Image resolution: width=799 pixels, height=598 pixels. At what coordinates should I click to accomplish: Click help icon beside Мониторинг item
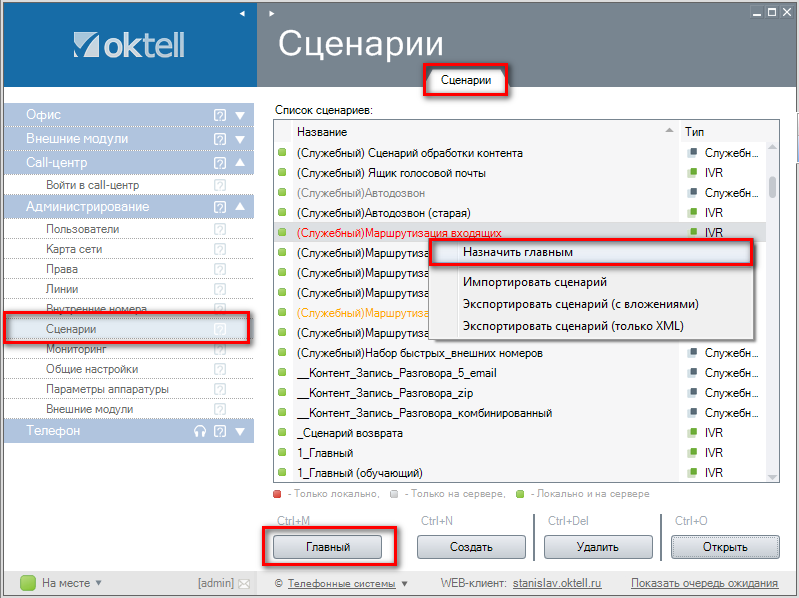pyautogui.click(x=220, y=349)
